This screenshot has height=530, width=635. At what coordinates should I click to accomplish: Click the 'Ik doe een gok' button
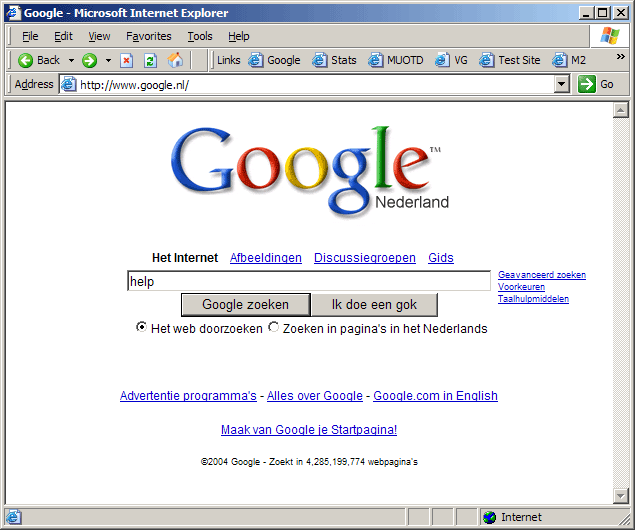pos(374,305)
